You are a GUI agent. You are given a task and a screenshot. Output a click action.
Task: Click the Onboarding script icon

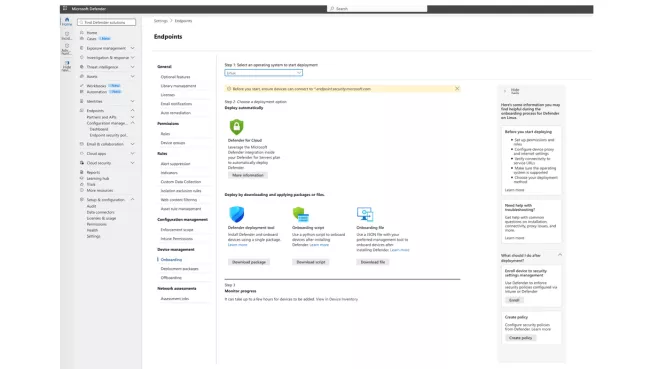[301, 214]
